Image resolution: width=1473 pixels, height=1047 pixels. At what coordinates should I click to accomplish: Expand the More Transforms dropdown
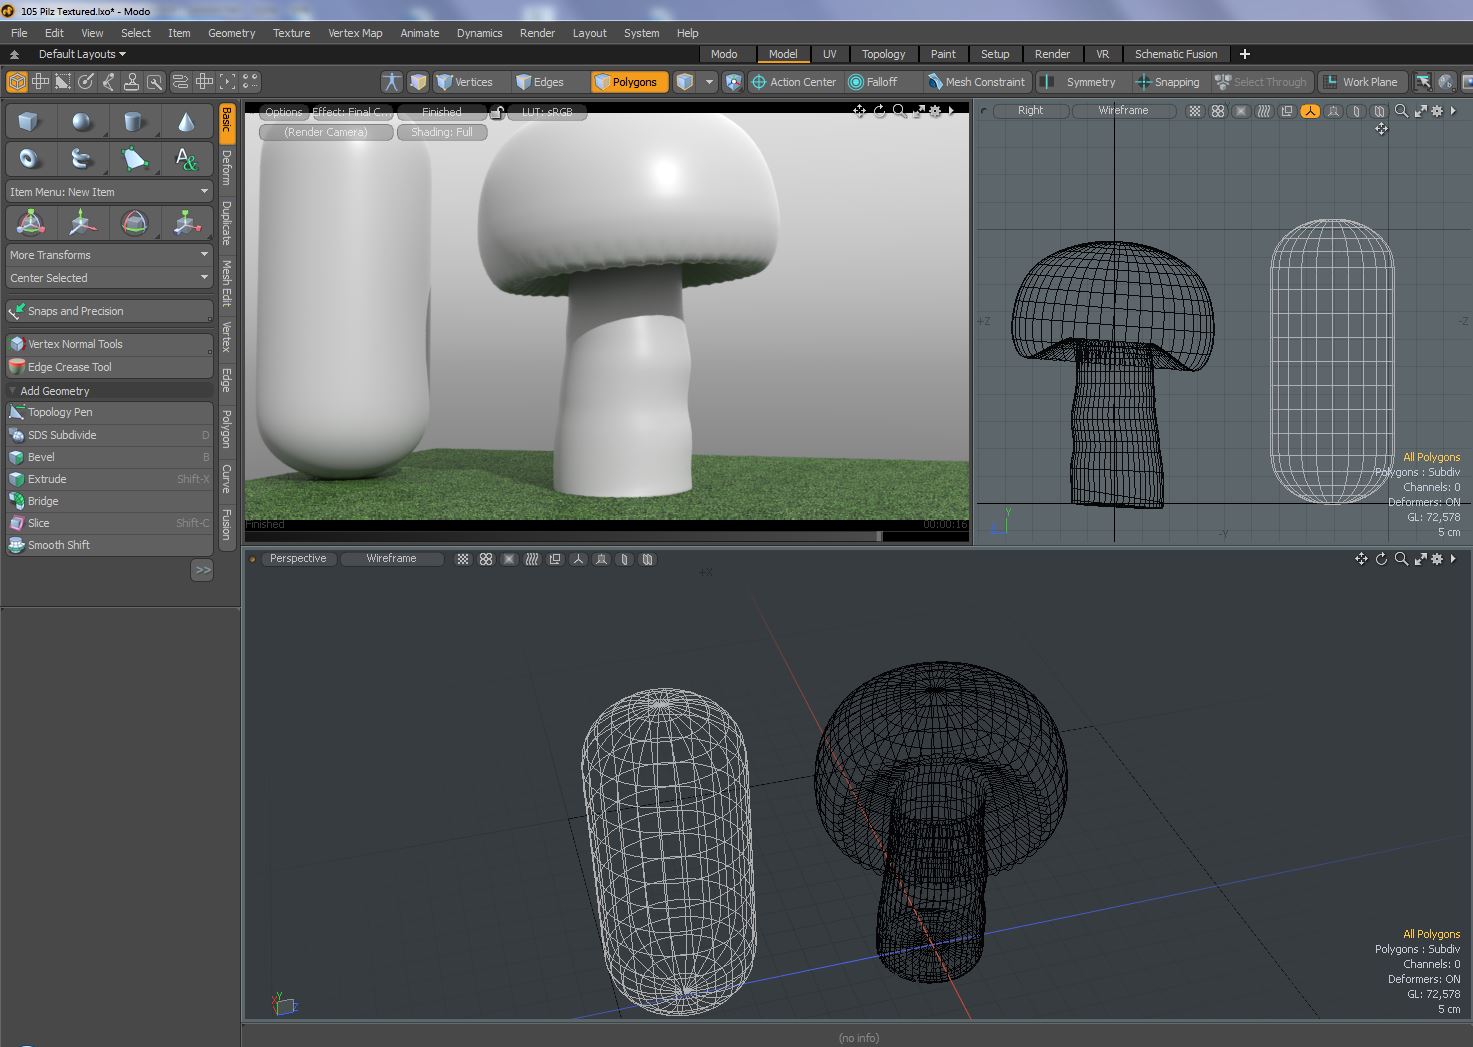pos(109,255)
